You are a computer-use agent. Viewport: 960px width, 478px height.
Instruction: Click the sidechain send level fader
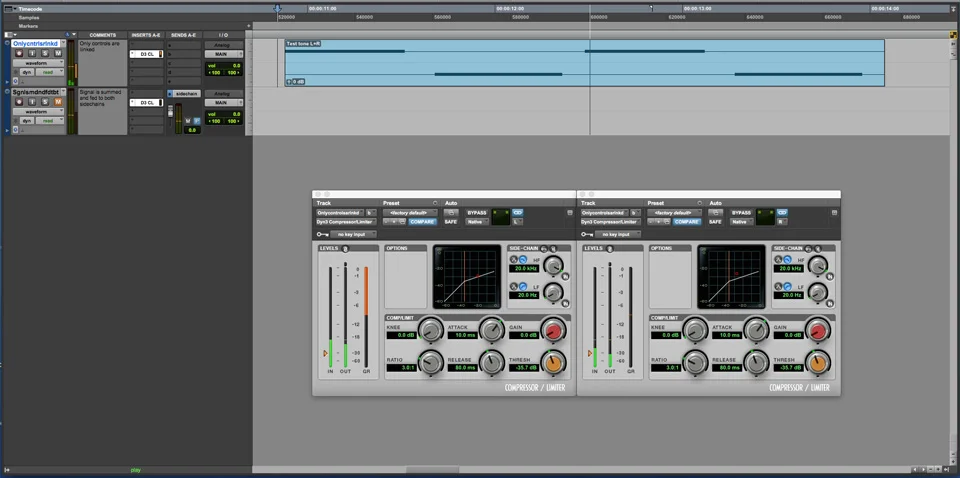coord(170,113)
